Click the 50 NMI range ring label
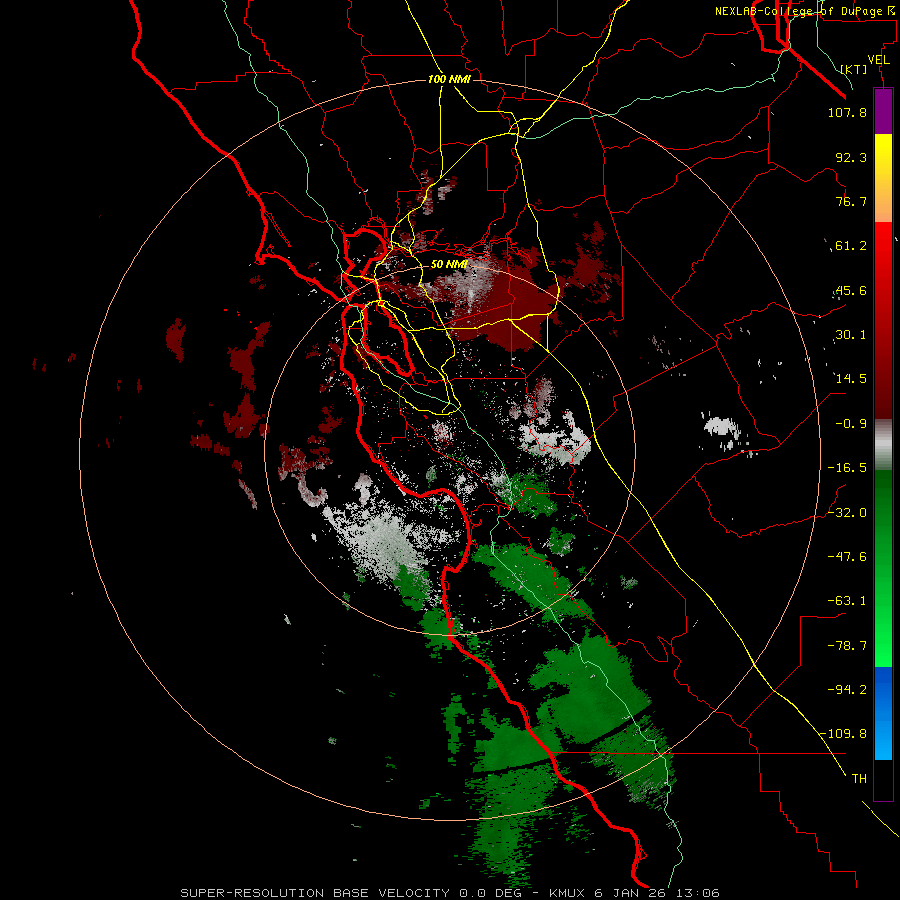 click(x=449, y=264)
